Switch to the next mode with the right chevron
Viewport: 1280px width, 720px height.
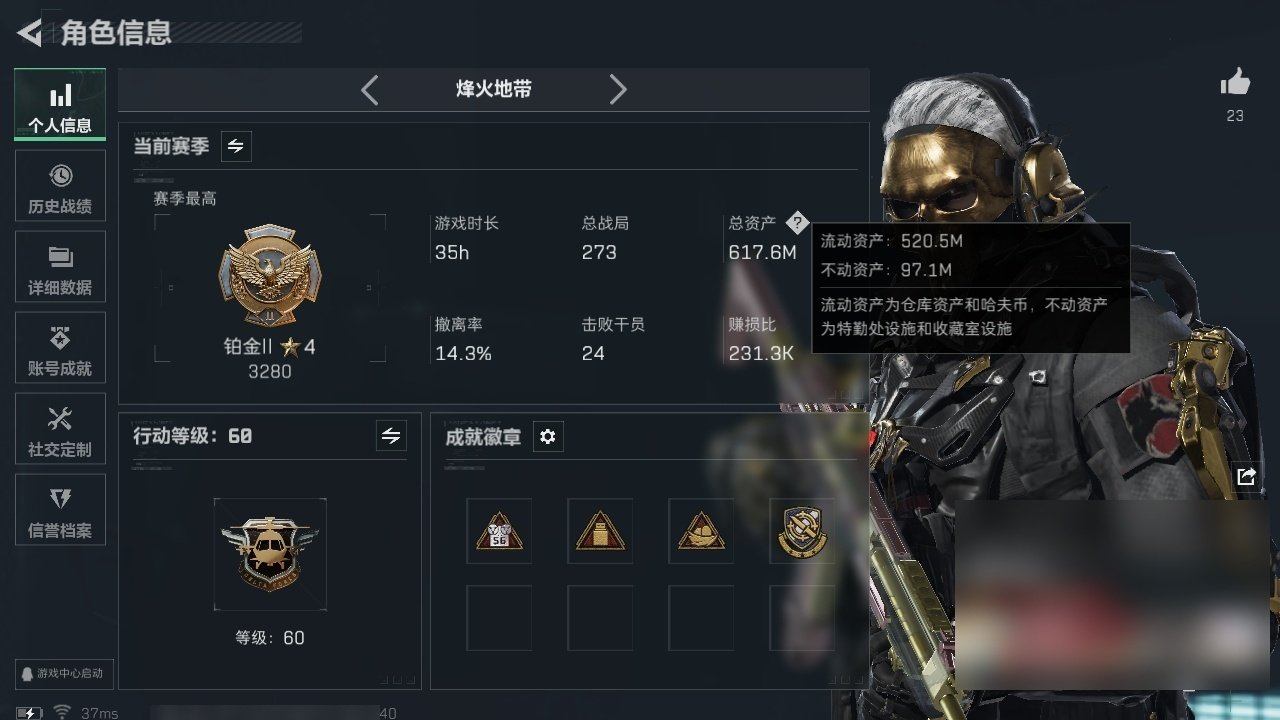coord(618,90)
